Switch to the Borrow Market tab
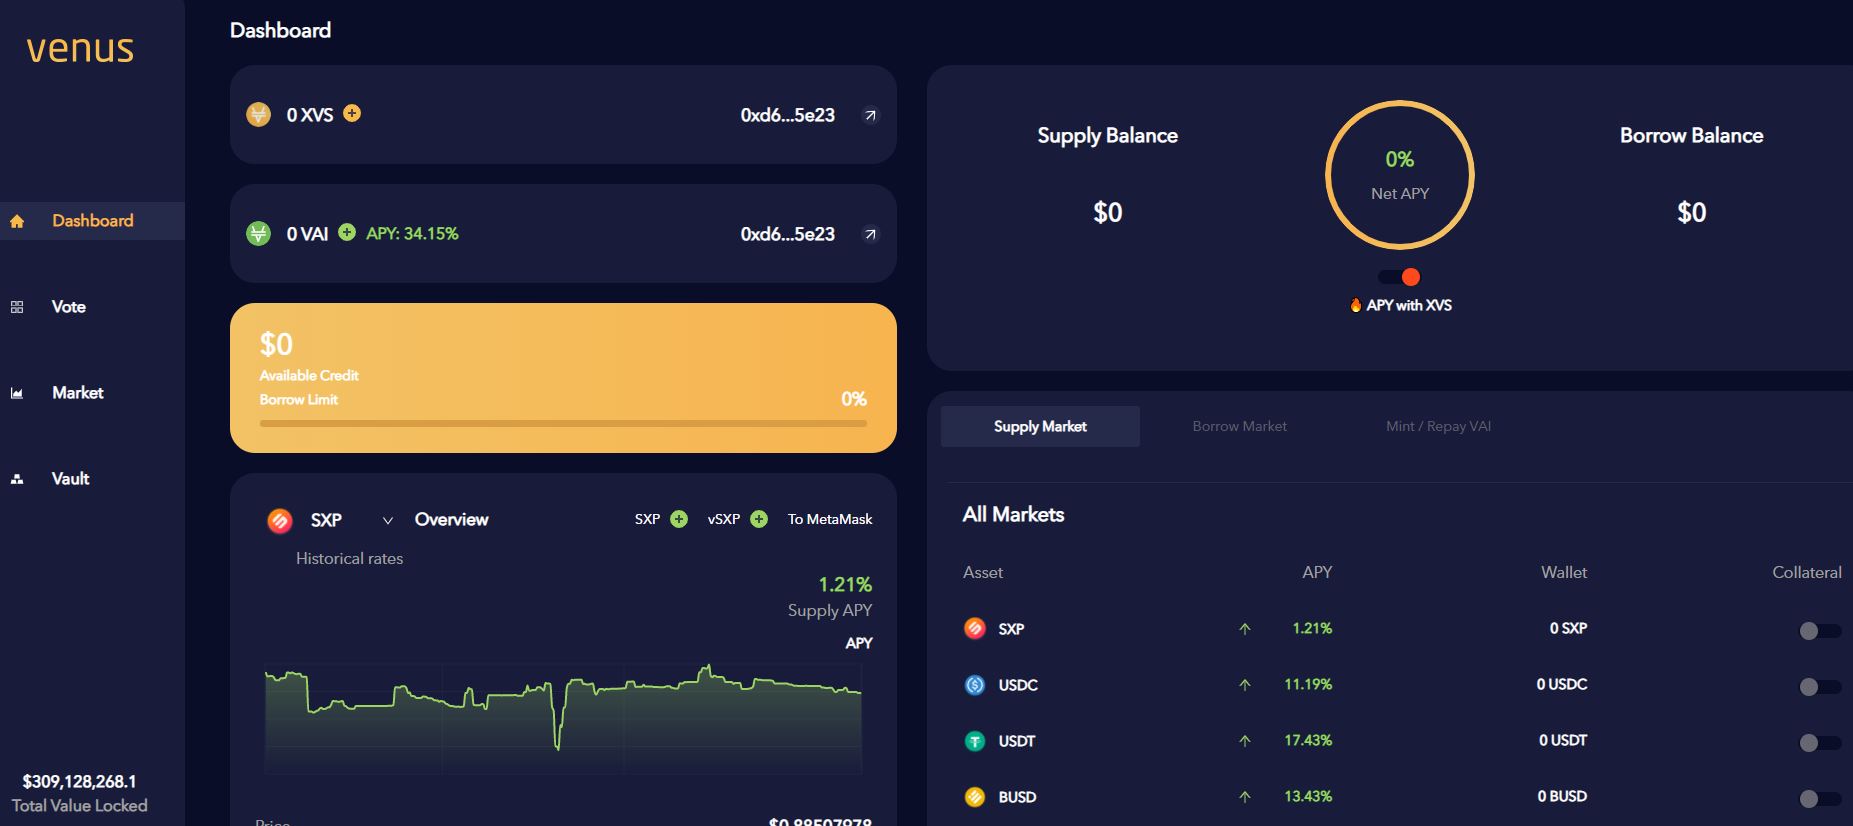 pyautogui.click(x=1240, y=426)
